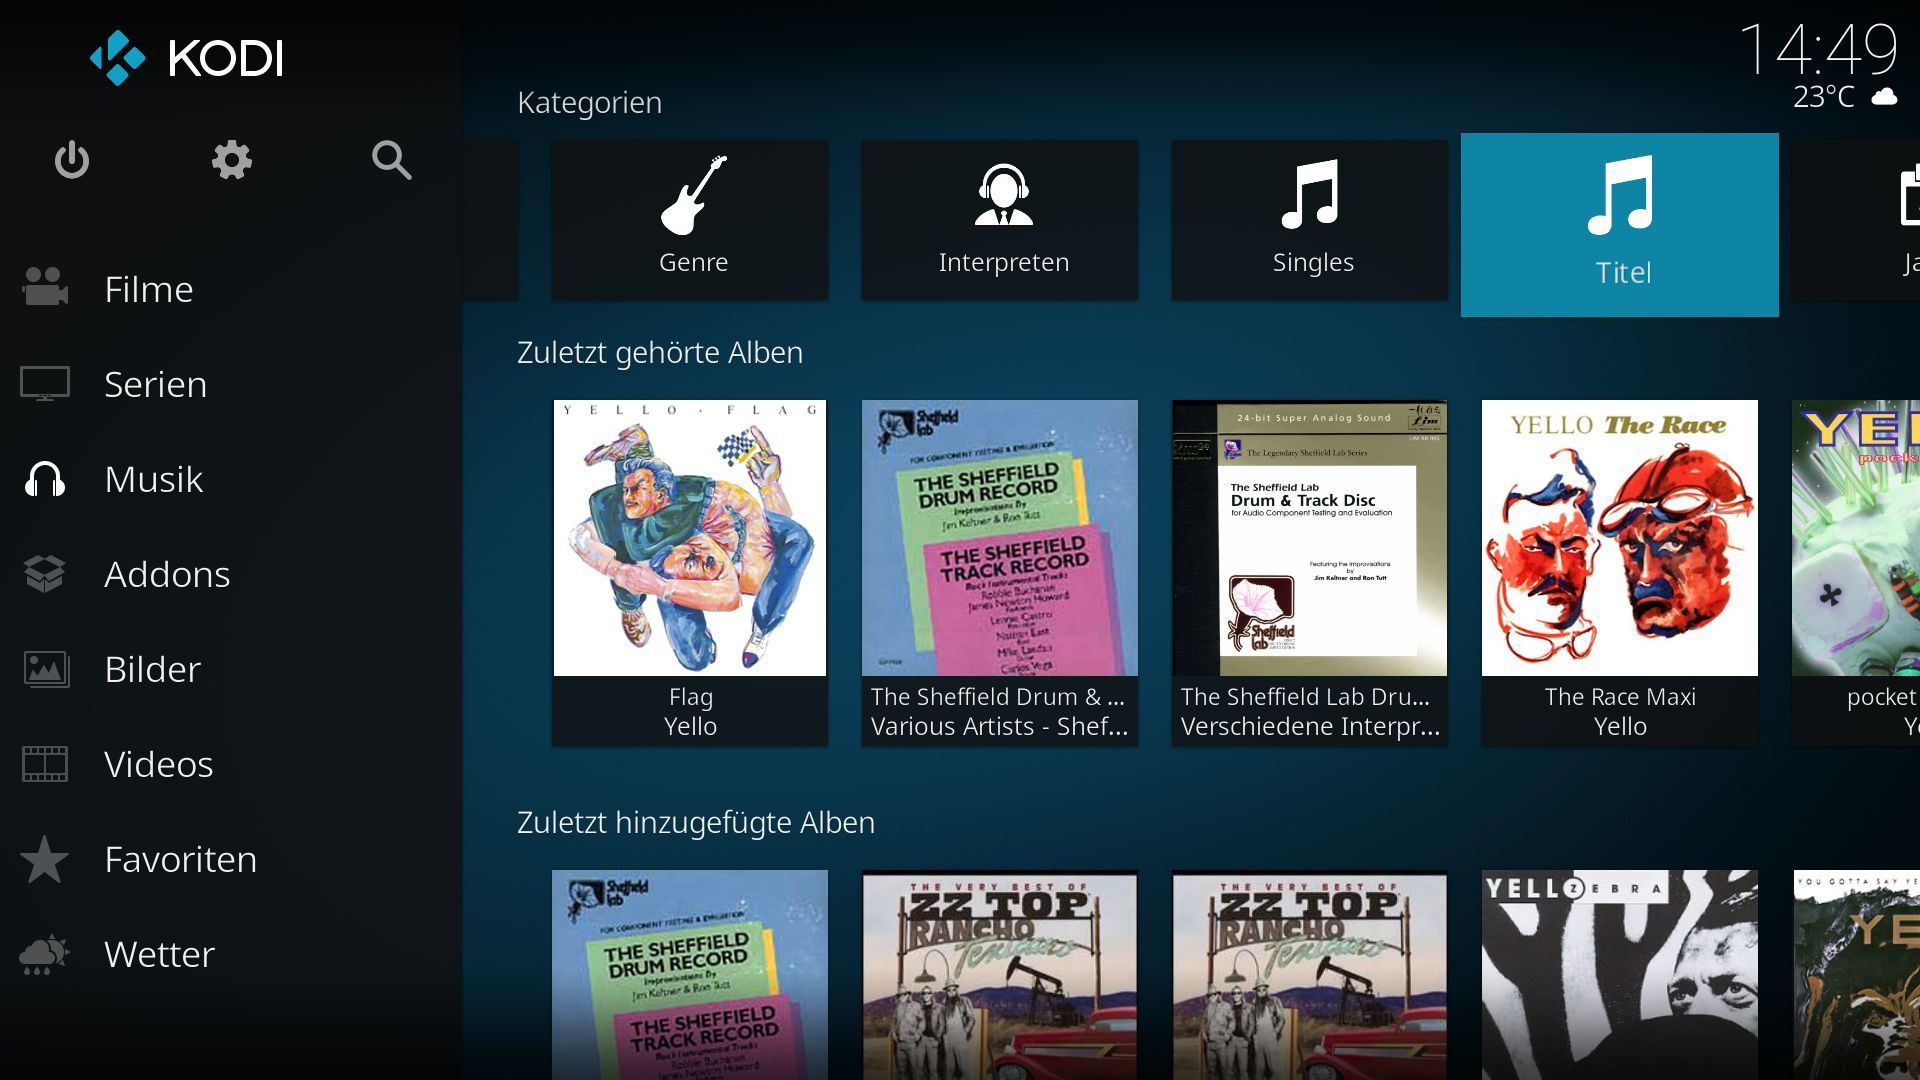The height and width of the screenshot is (1080, 1920).
Task: Click 'The Race Maxi' title text
Action: coord(1620,696)
